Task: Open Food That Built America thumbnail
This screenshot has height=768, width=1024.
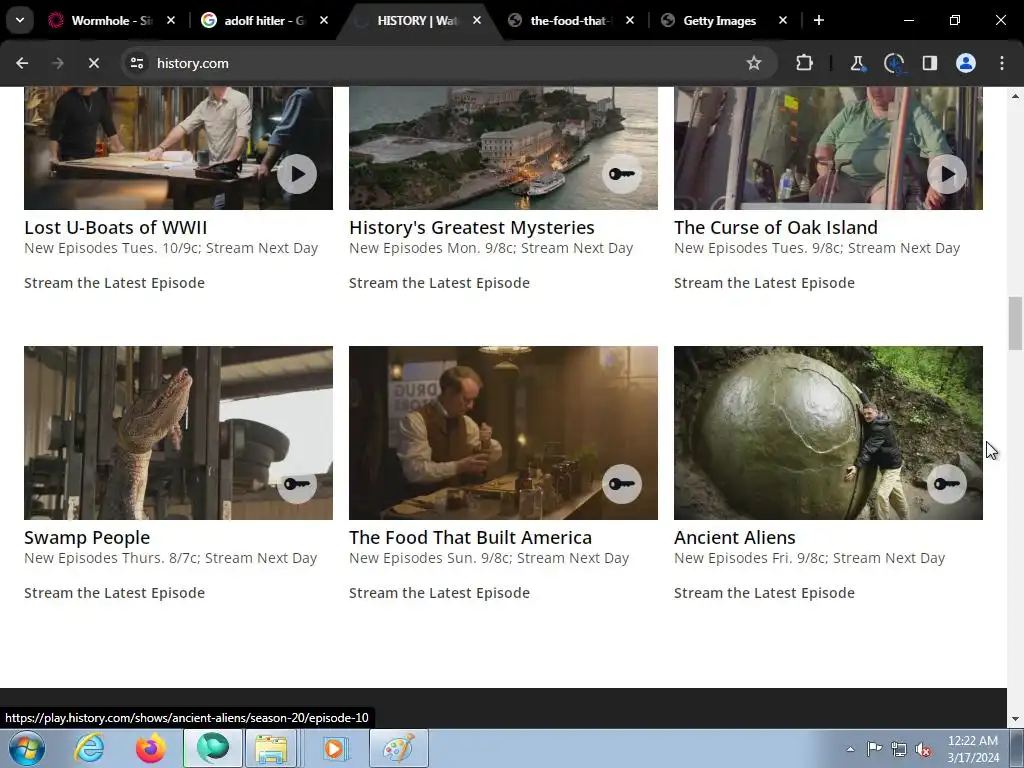Action: click(x=504, y=433)
